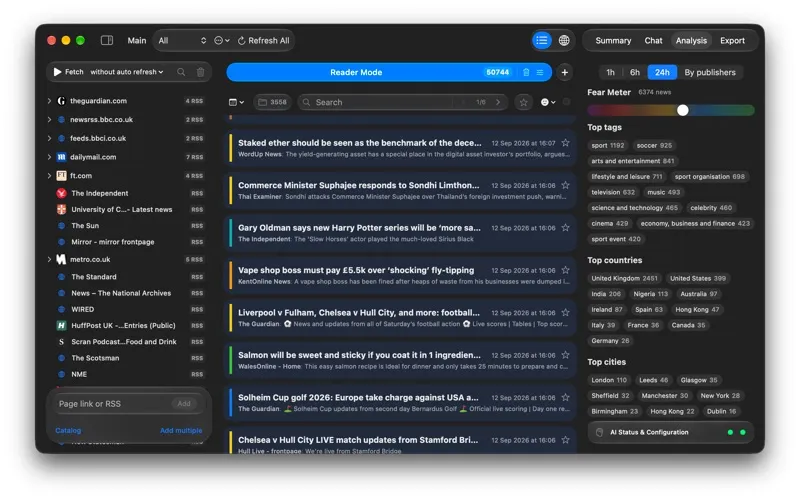Star the Liverpool v Fulham article
This screenshot has height=500, width=800.
pyautogui.click(x=565, y=312)
